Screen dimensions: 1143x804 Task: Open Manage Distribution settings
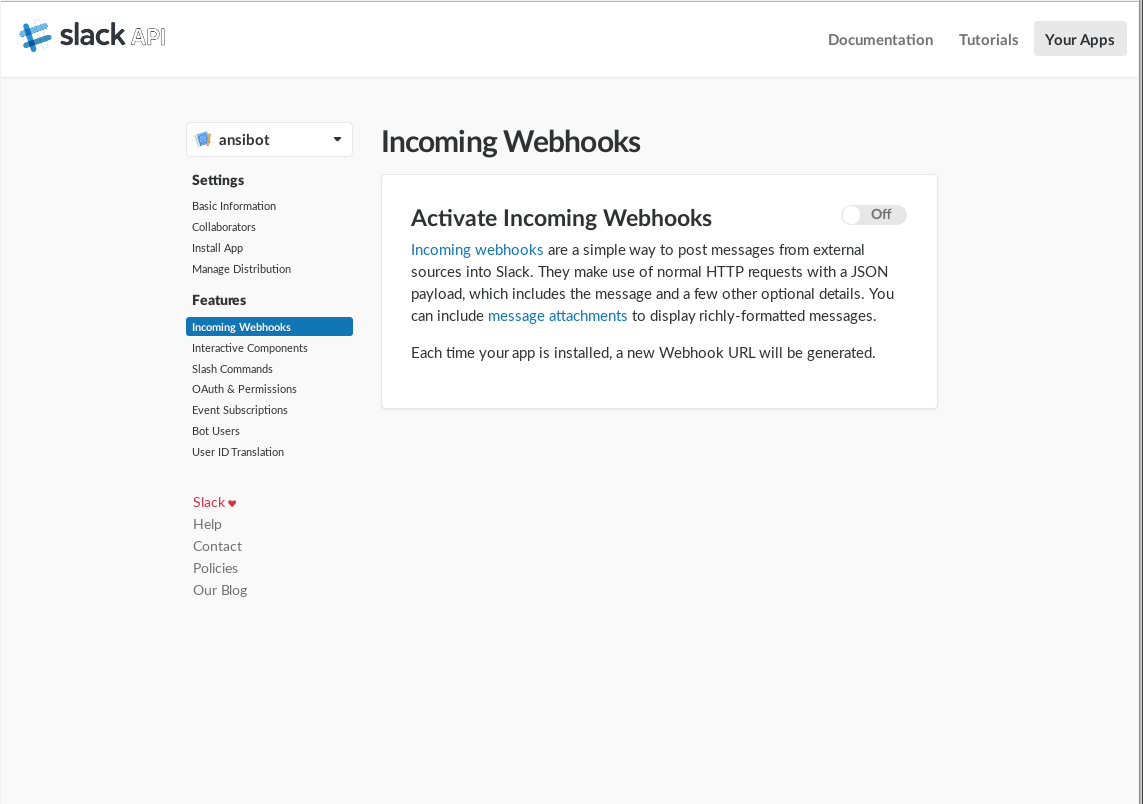241,269
